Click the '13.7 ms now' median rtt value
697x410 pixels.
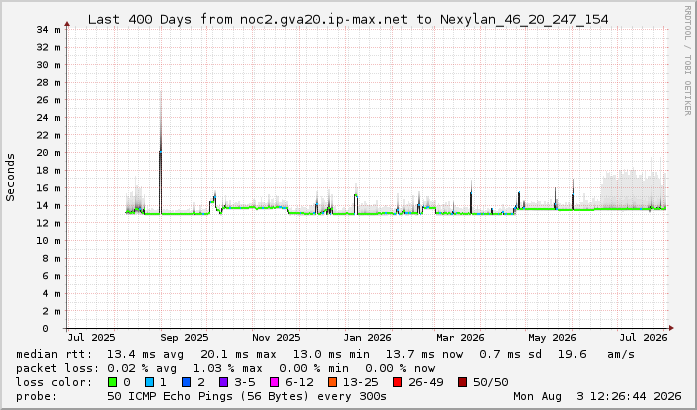point(424,354)
